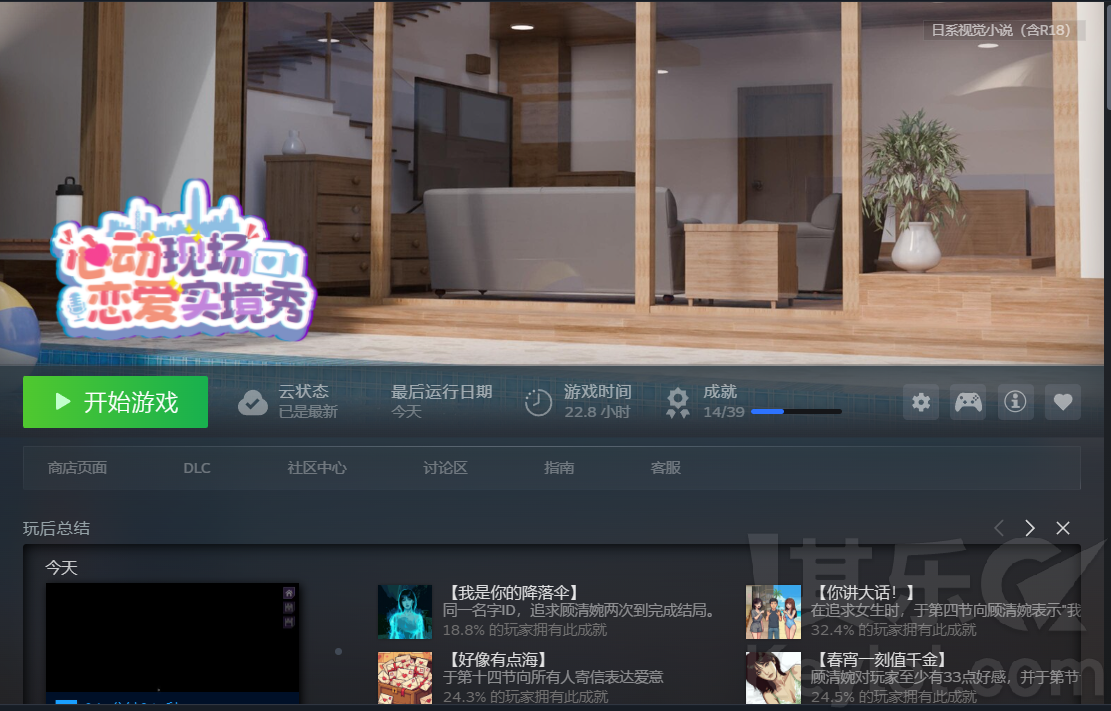
Task: Open the 讨论区 link
Action: (445, 468)
